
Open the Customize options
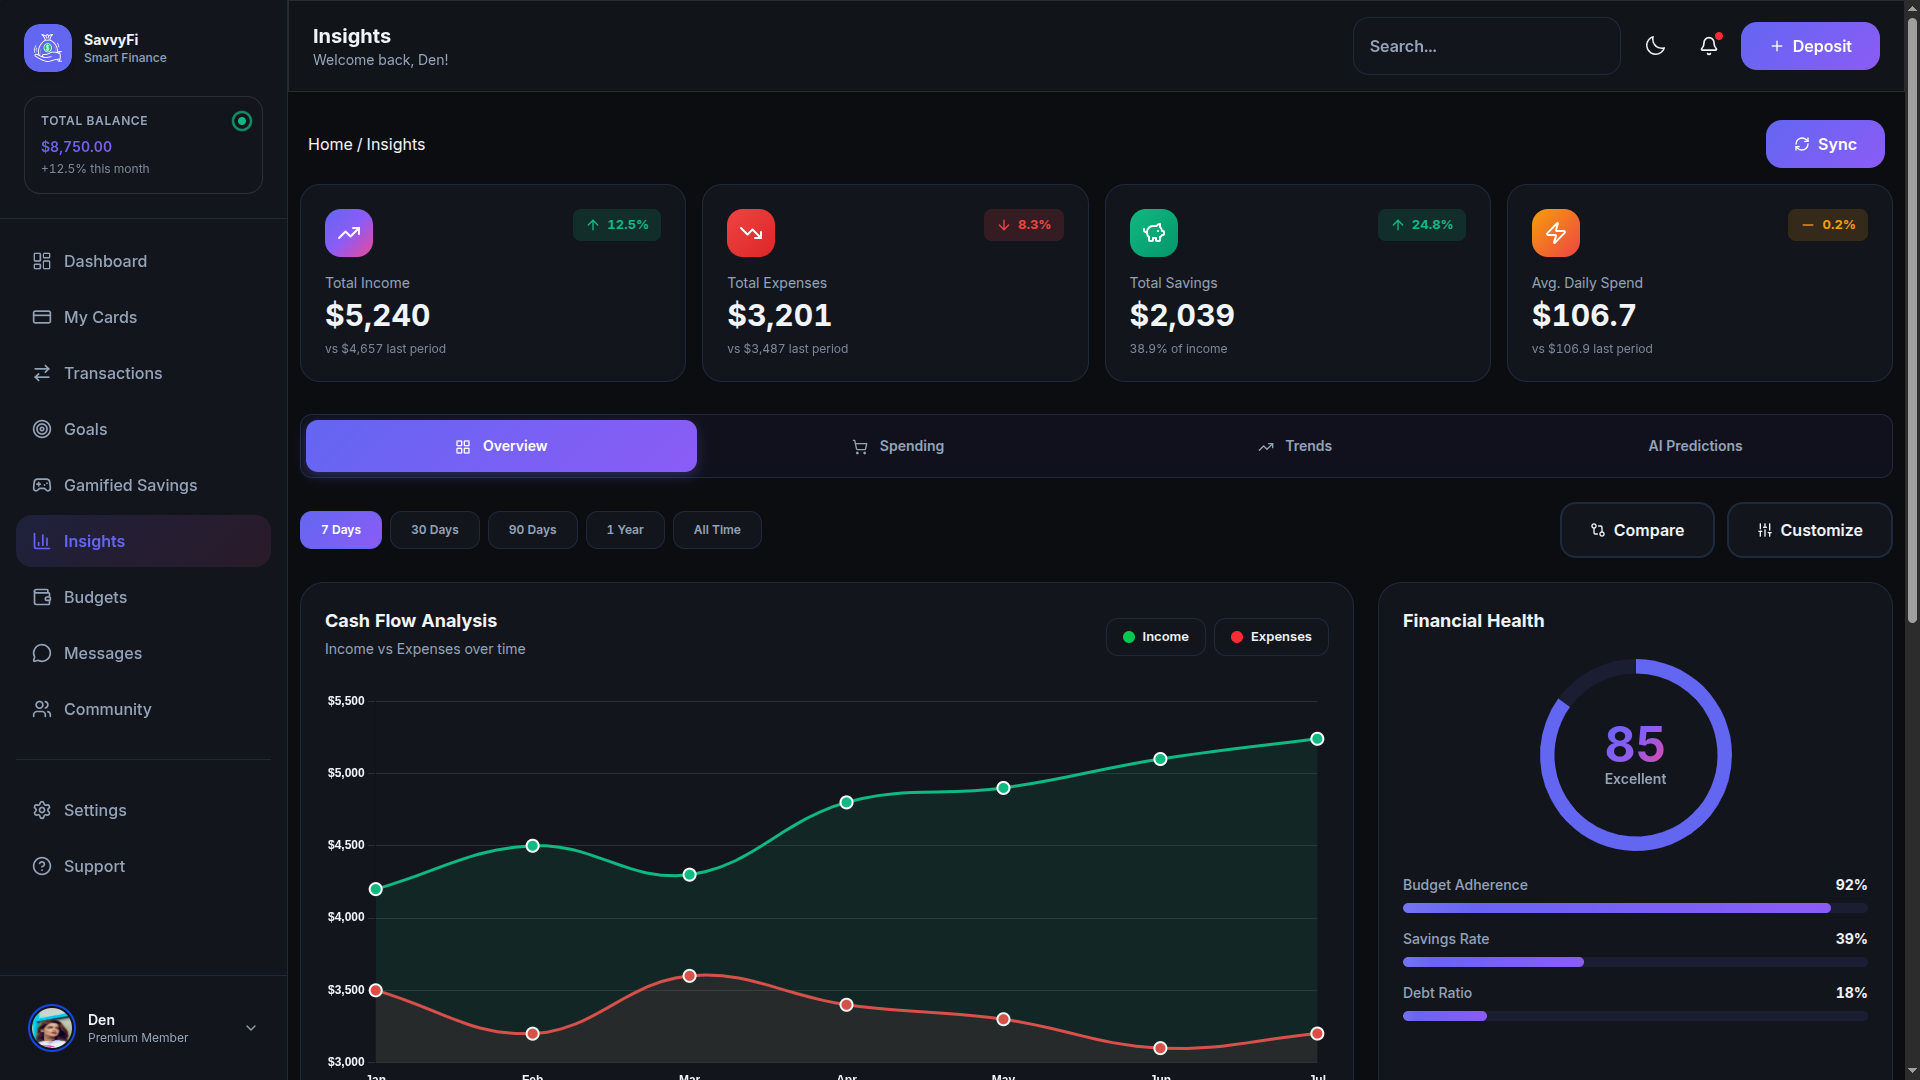pos(1809,530)
